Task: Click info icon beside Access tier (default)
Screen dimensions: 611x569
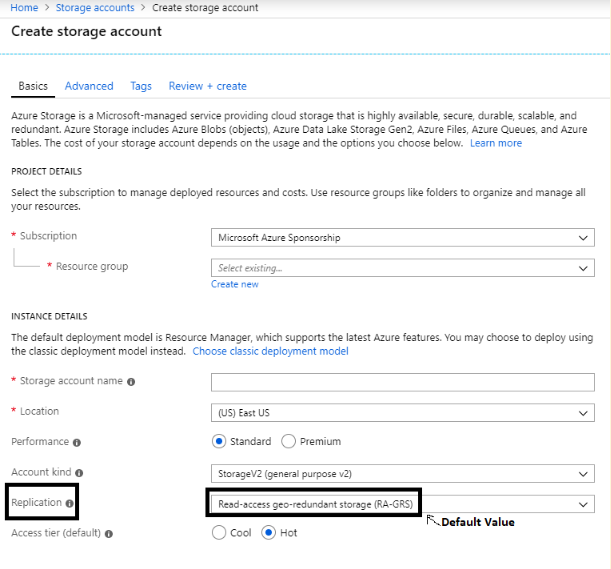Action: [x=109, y=534]
